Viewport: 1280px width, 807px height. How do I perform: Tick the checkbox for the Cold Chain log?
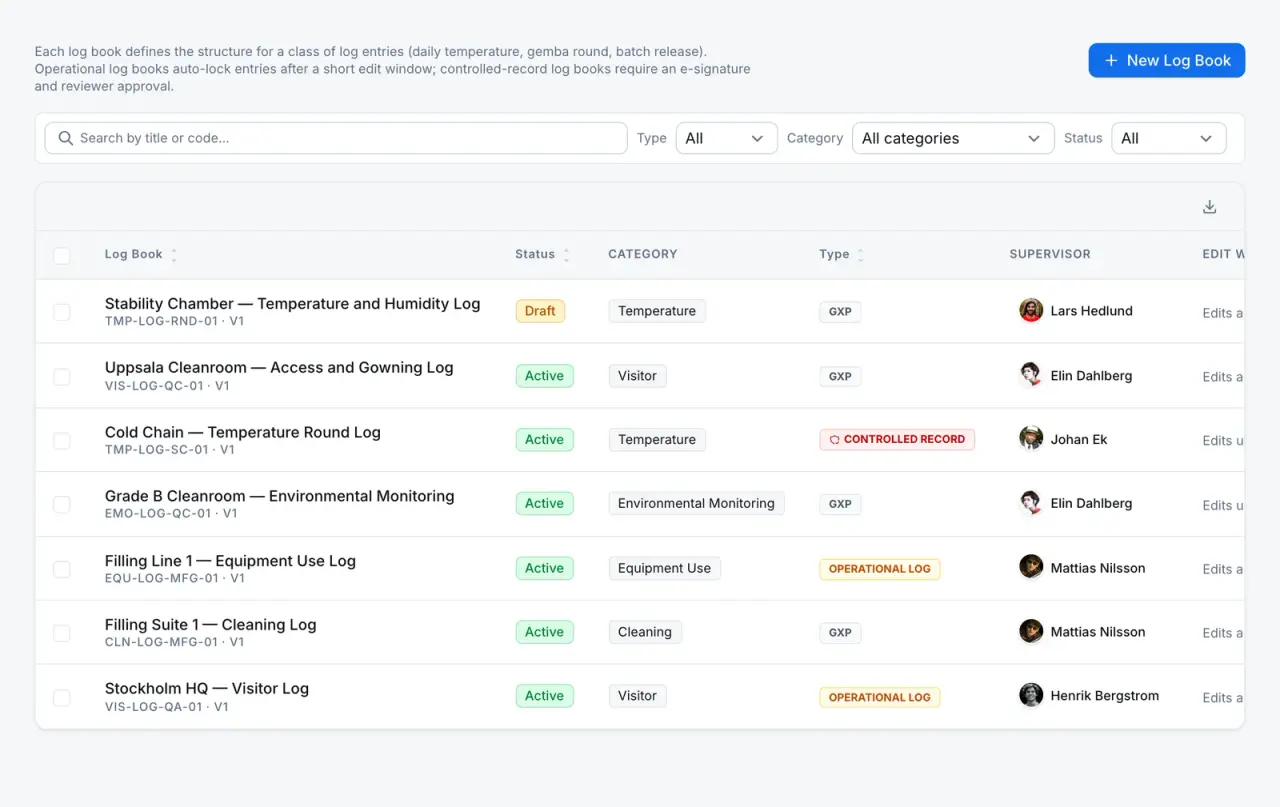pyautogui.click(x=62, y=441)
